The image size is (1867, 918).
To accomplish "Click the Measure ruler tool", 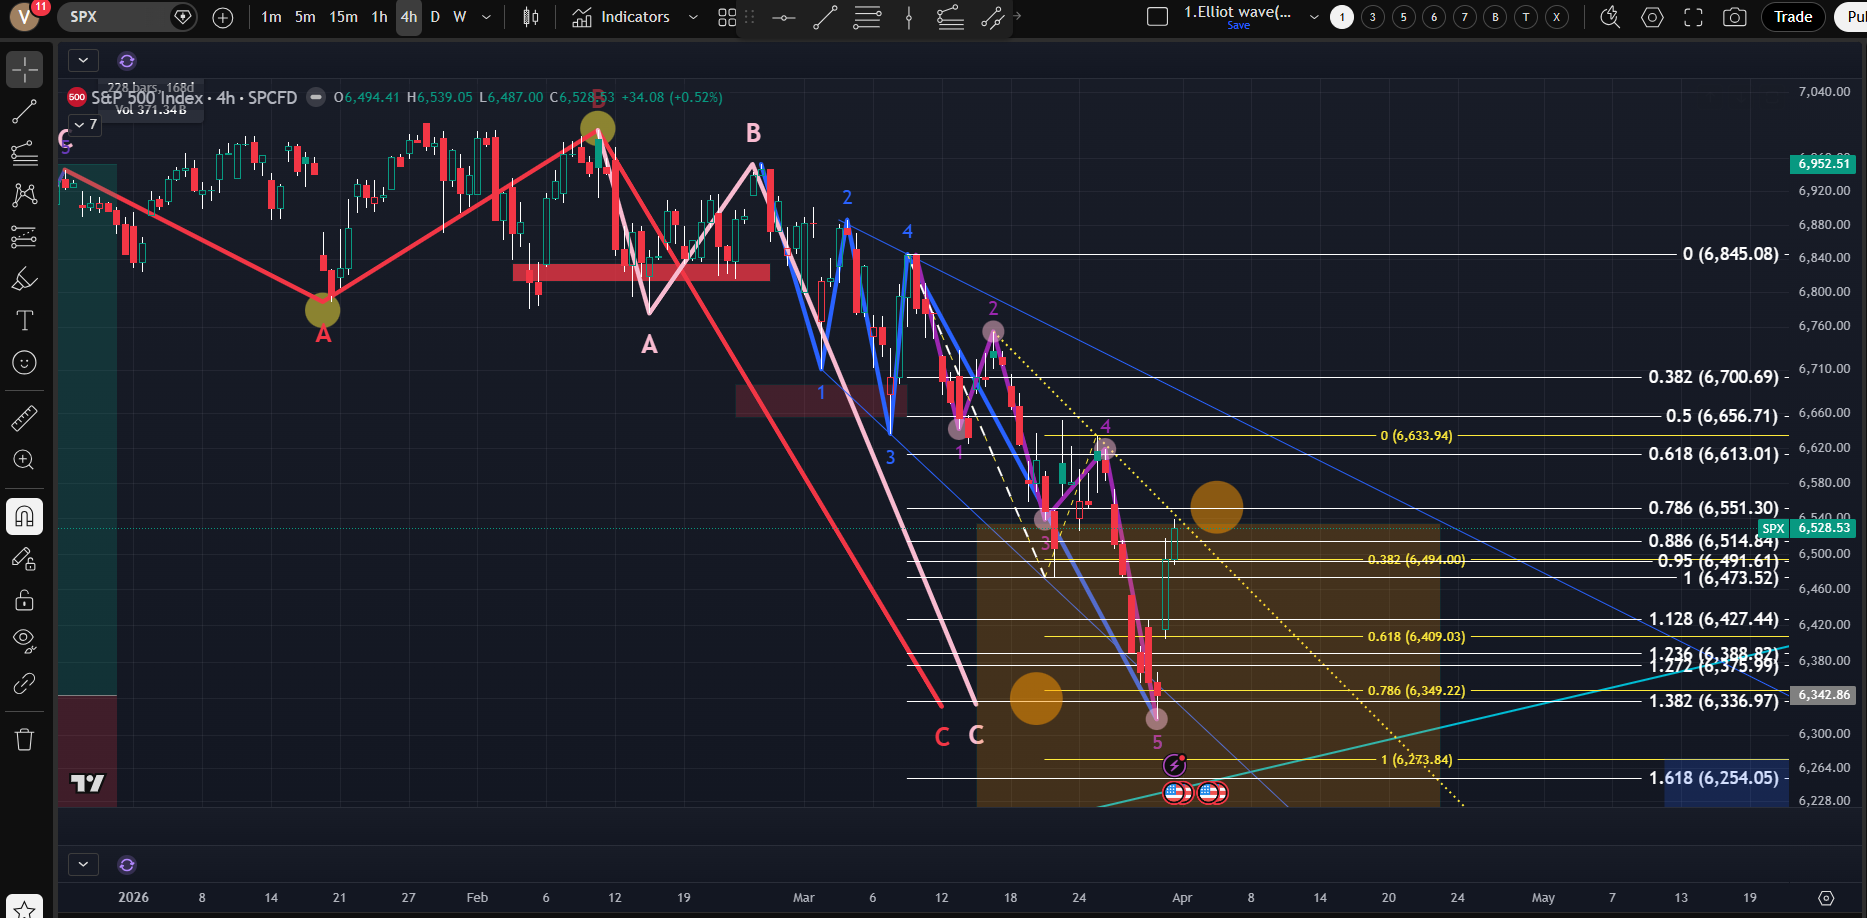I will click(24, 418).
